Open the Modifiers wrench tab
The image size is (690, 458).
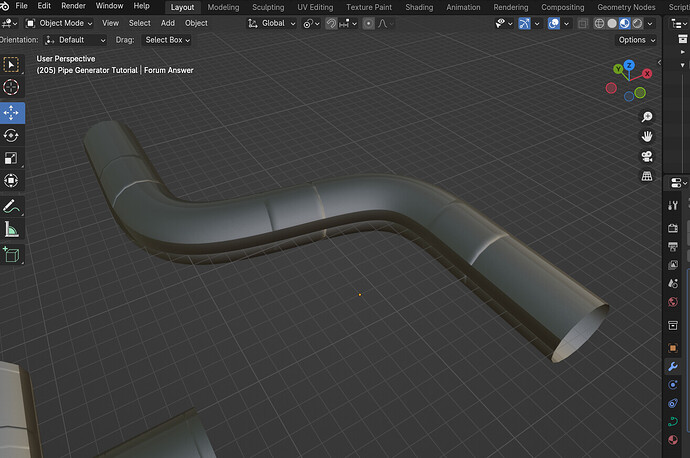coord(673,366)
